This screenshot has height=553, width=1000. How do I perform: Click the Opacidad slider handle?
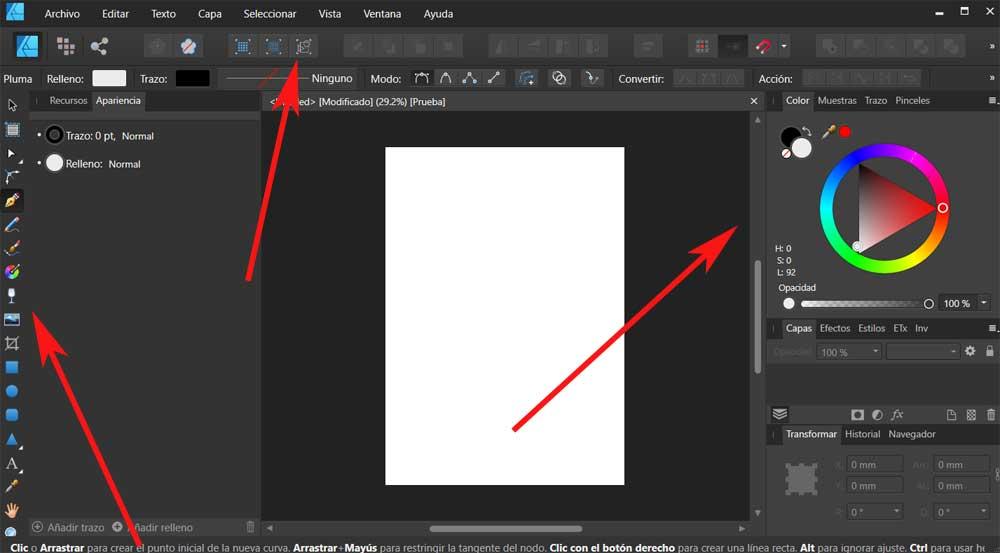click(x=929, y=304)
